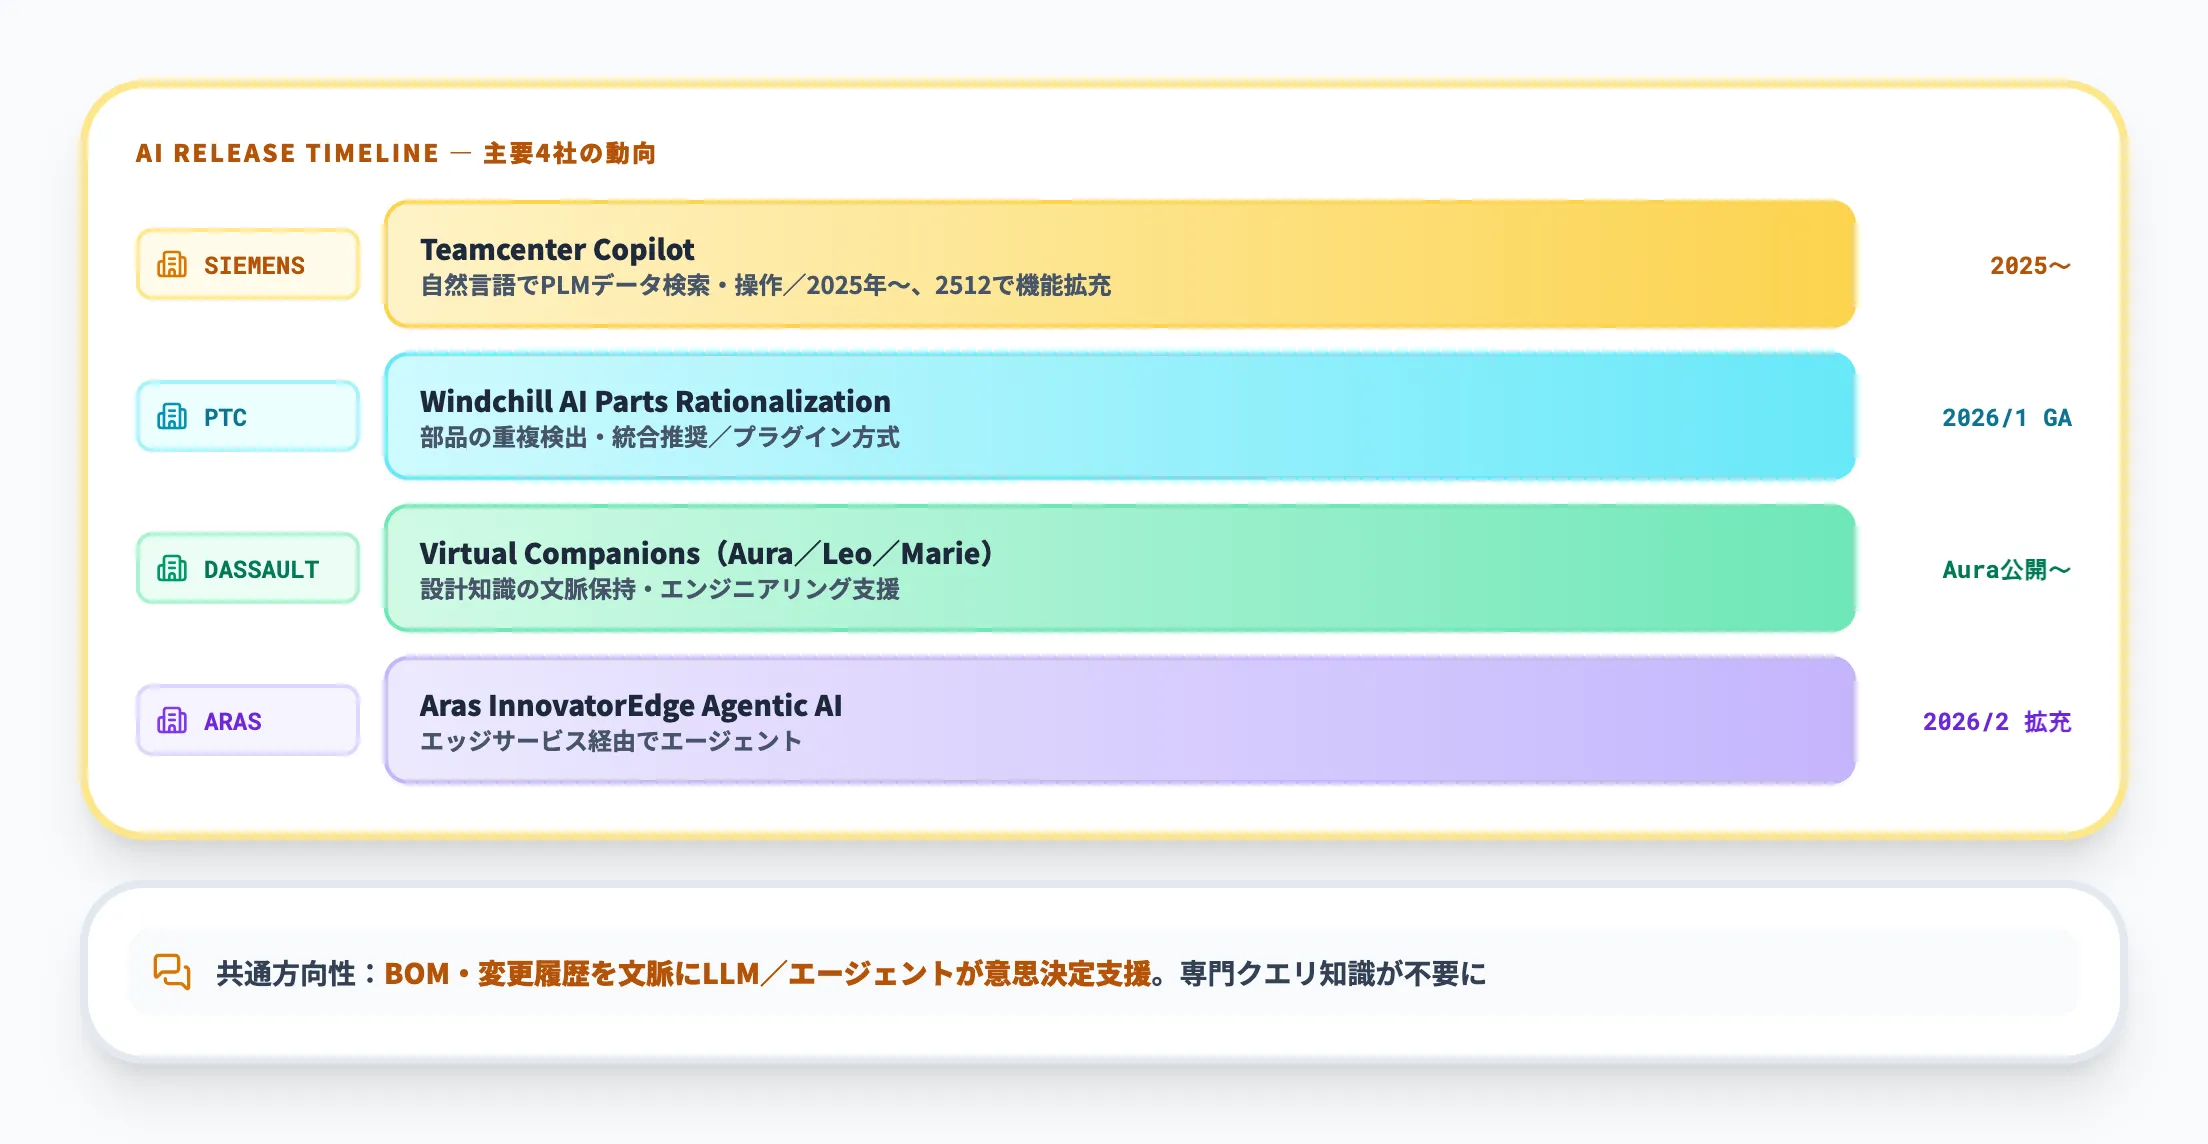Screen dimensions: 2208x1144
Task: Select the ARAS vendor label
Action: [233, 722]
